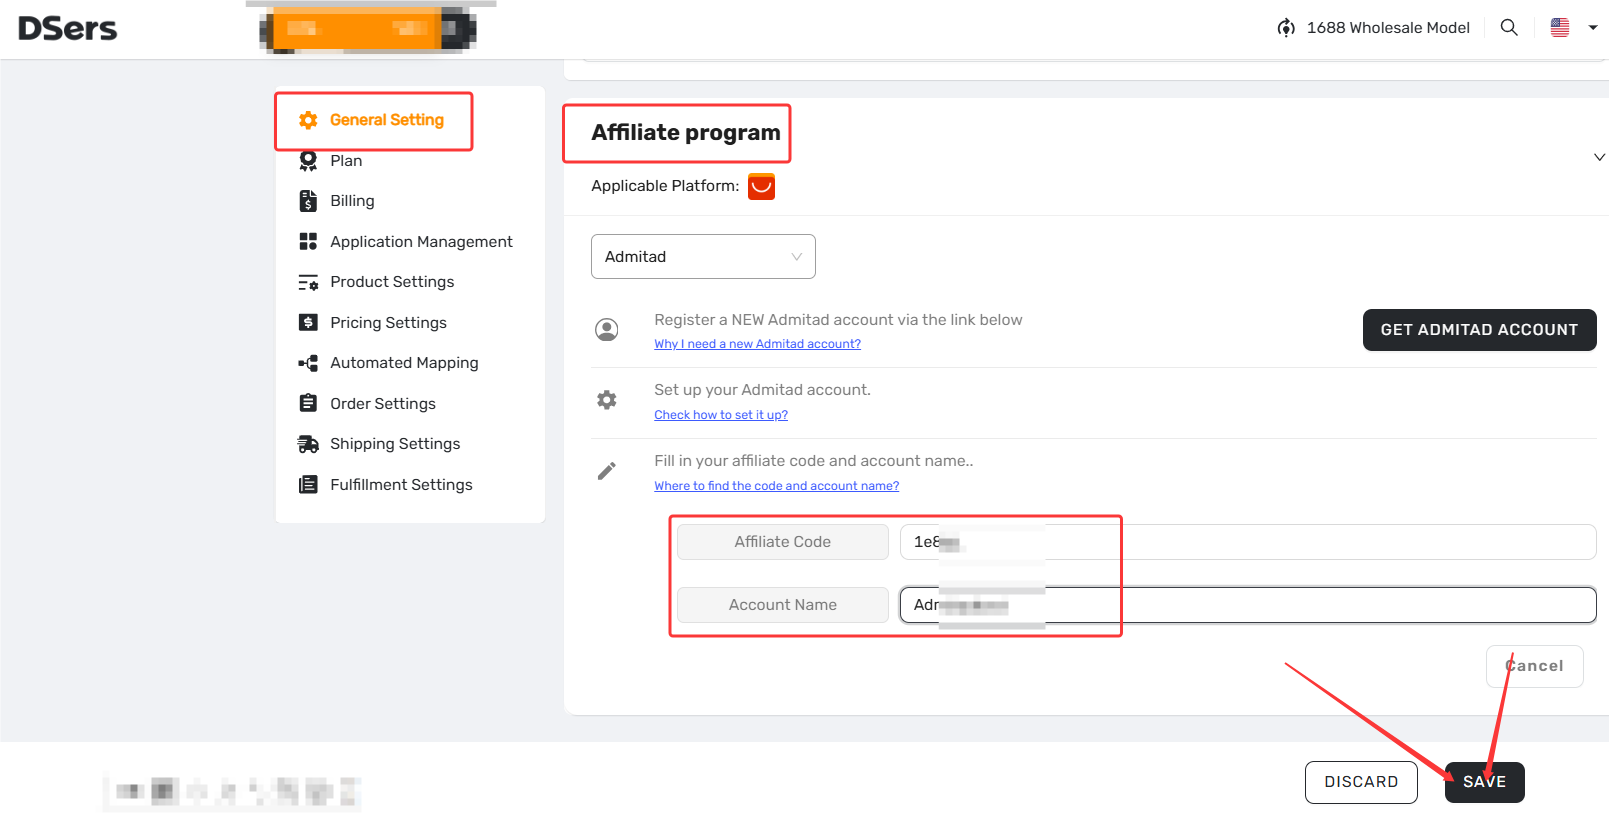Click the US flag language icon
Viewport: 1609px width, 819px height.
1560,28
